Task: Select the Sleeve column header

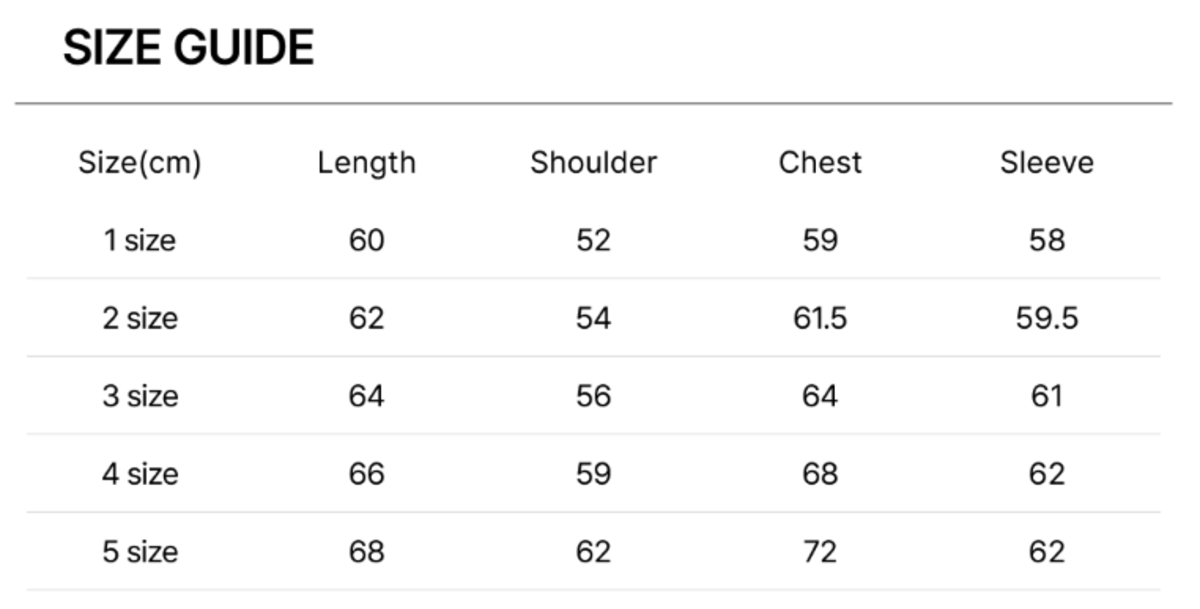Action: (1046, 162)
